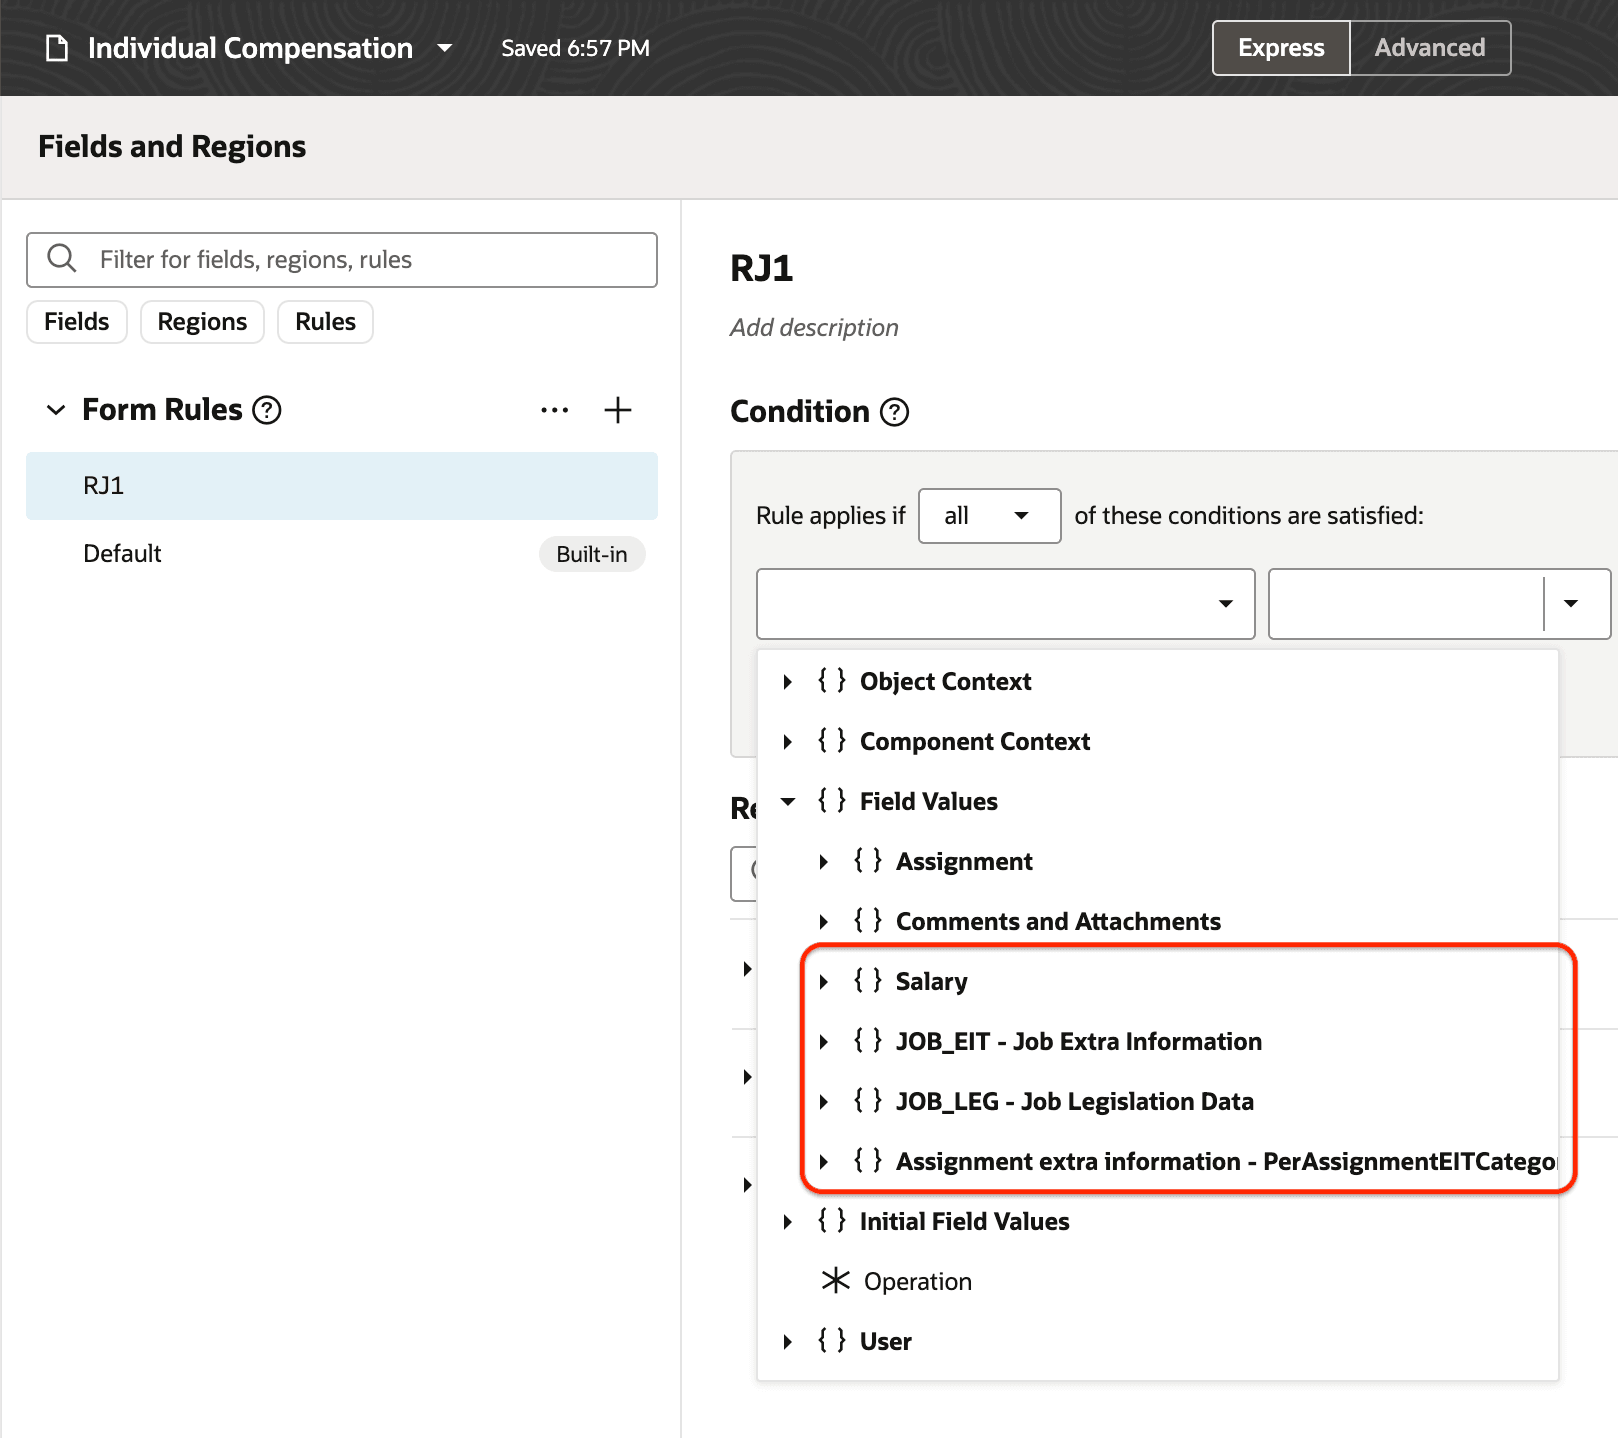Viewport: 1618px width, 1438px height.
Task: Click the braces icon next to JOB_LEG
Action: pyautogui.click(x=868, y=1101)
